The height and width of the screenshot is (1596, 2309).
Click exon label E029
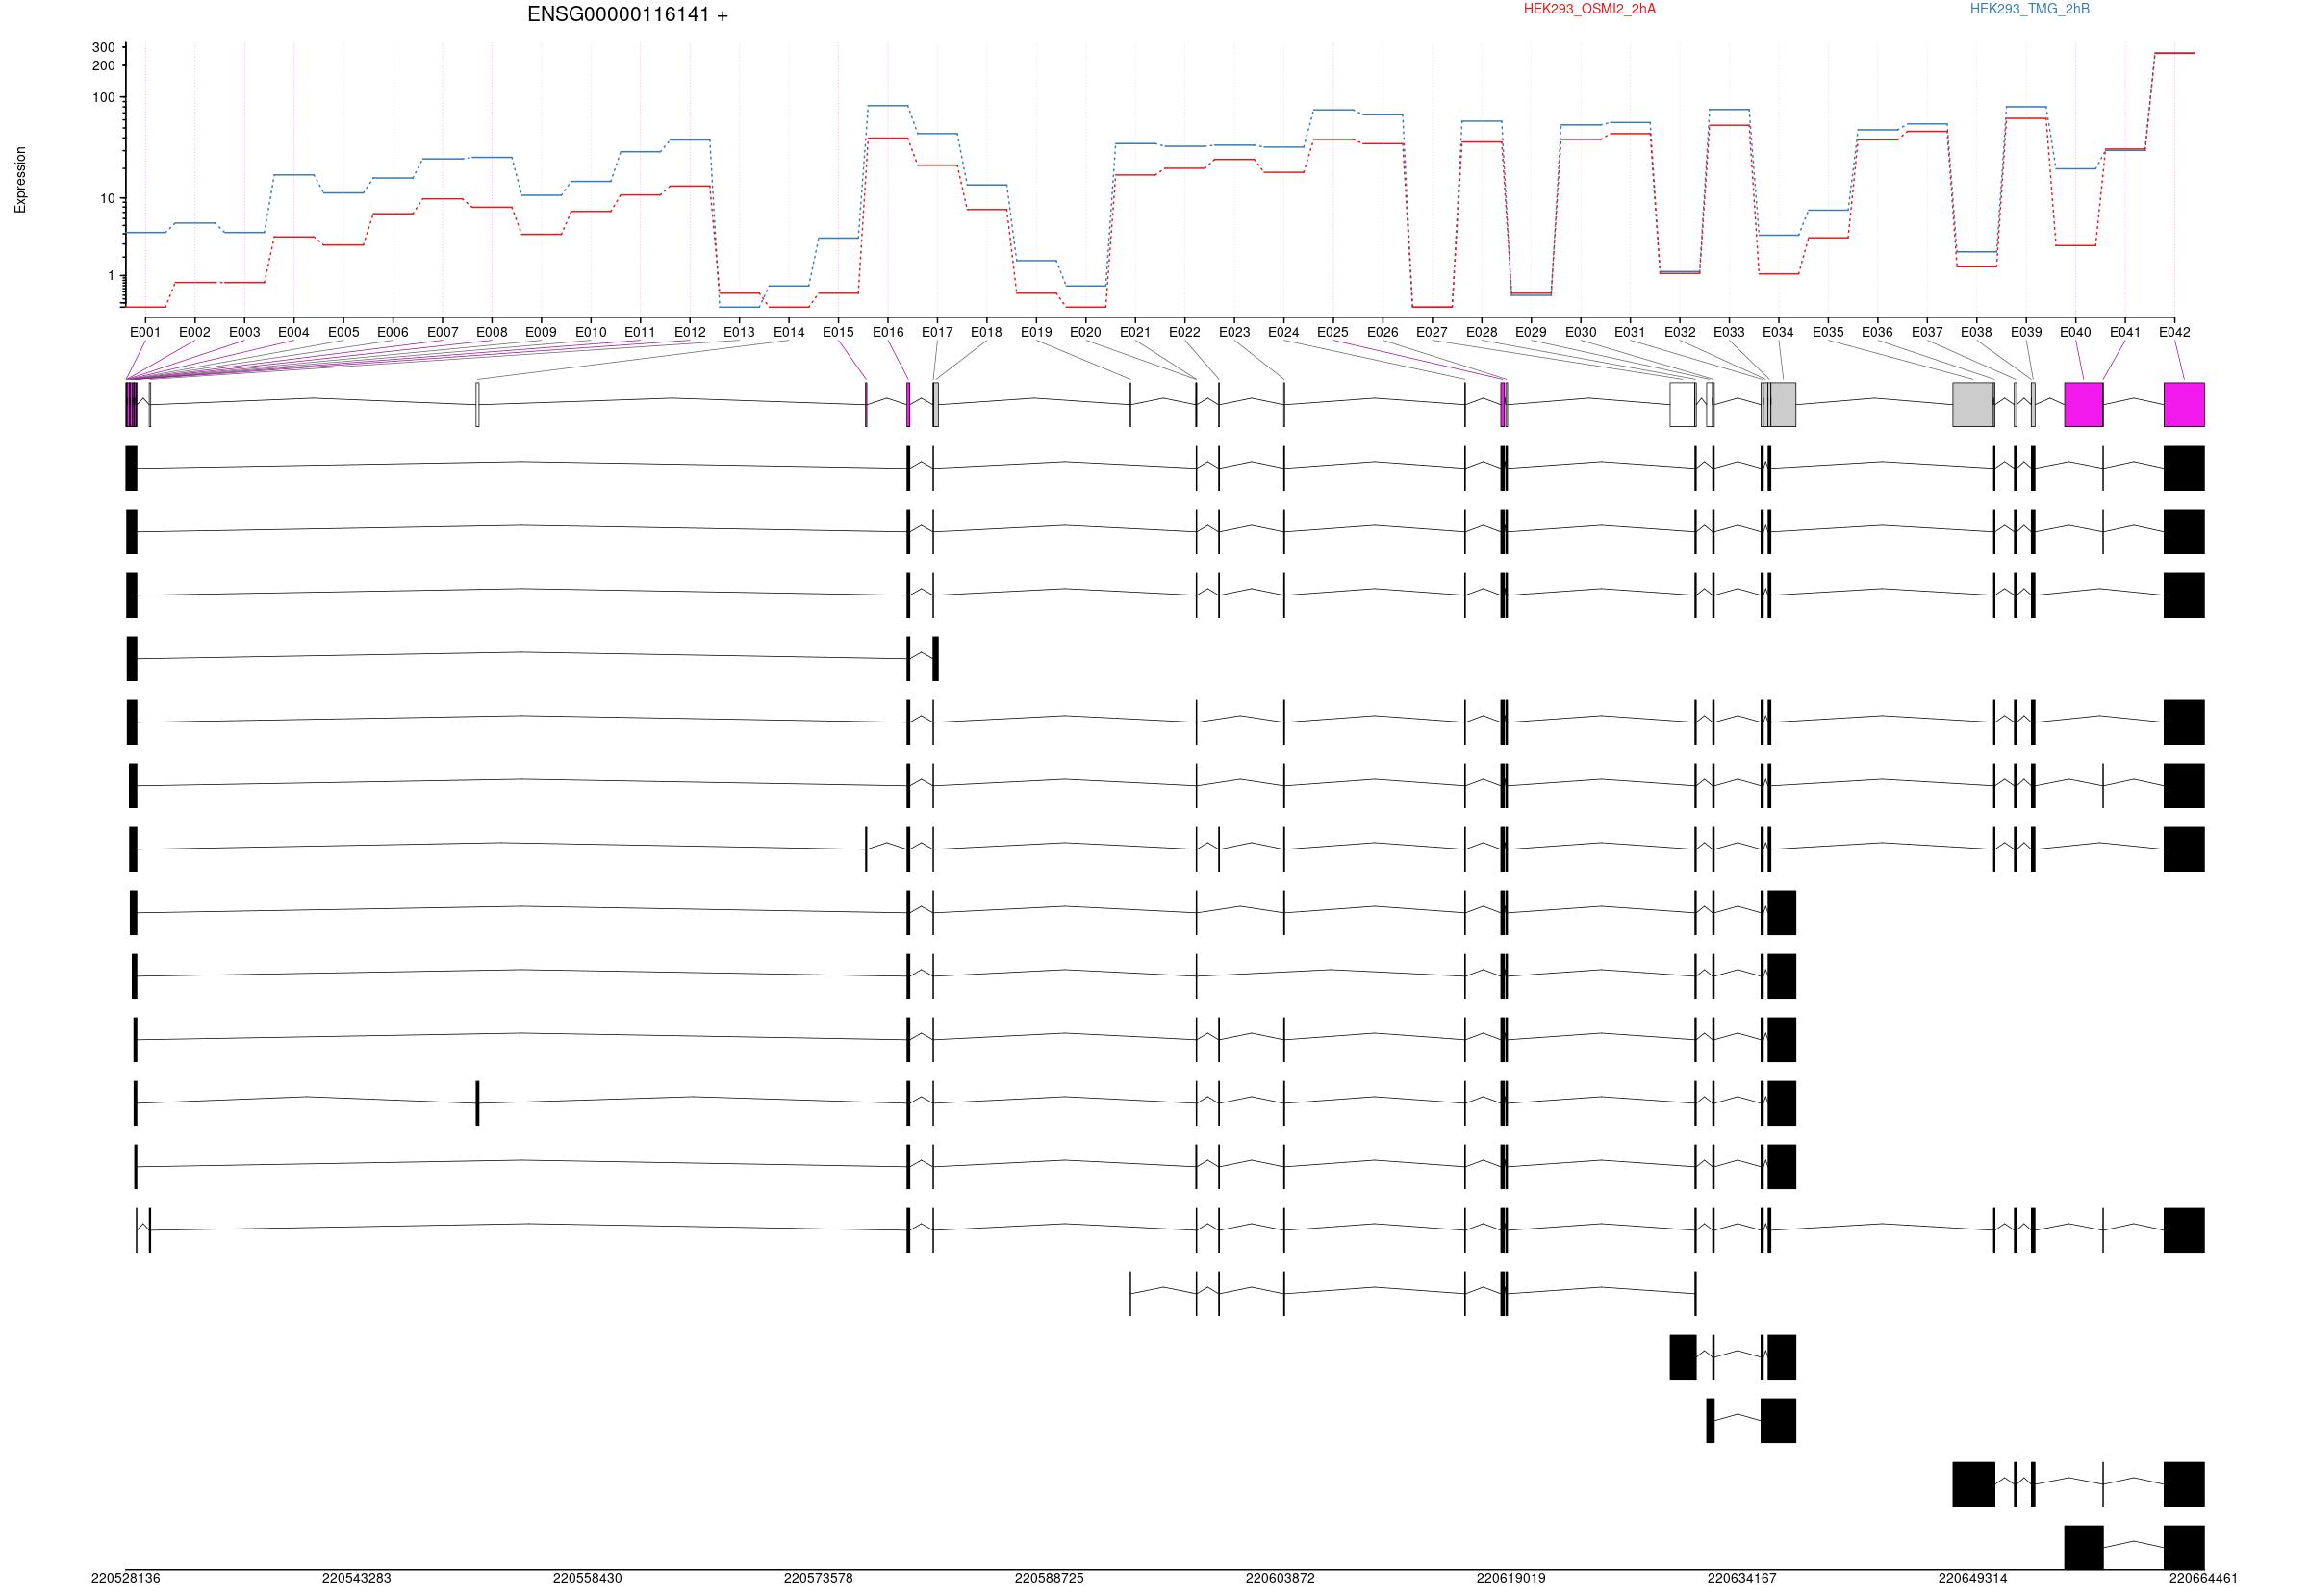(x=1531, y=333)
